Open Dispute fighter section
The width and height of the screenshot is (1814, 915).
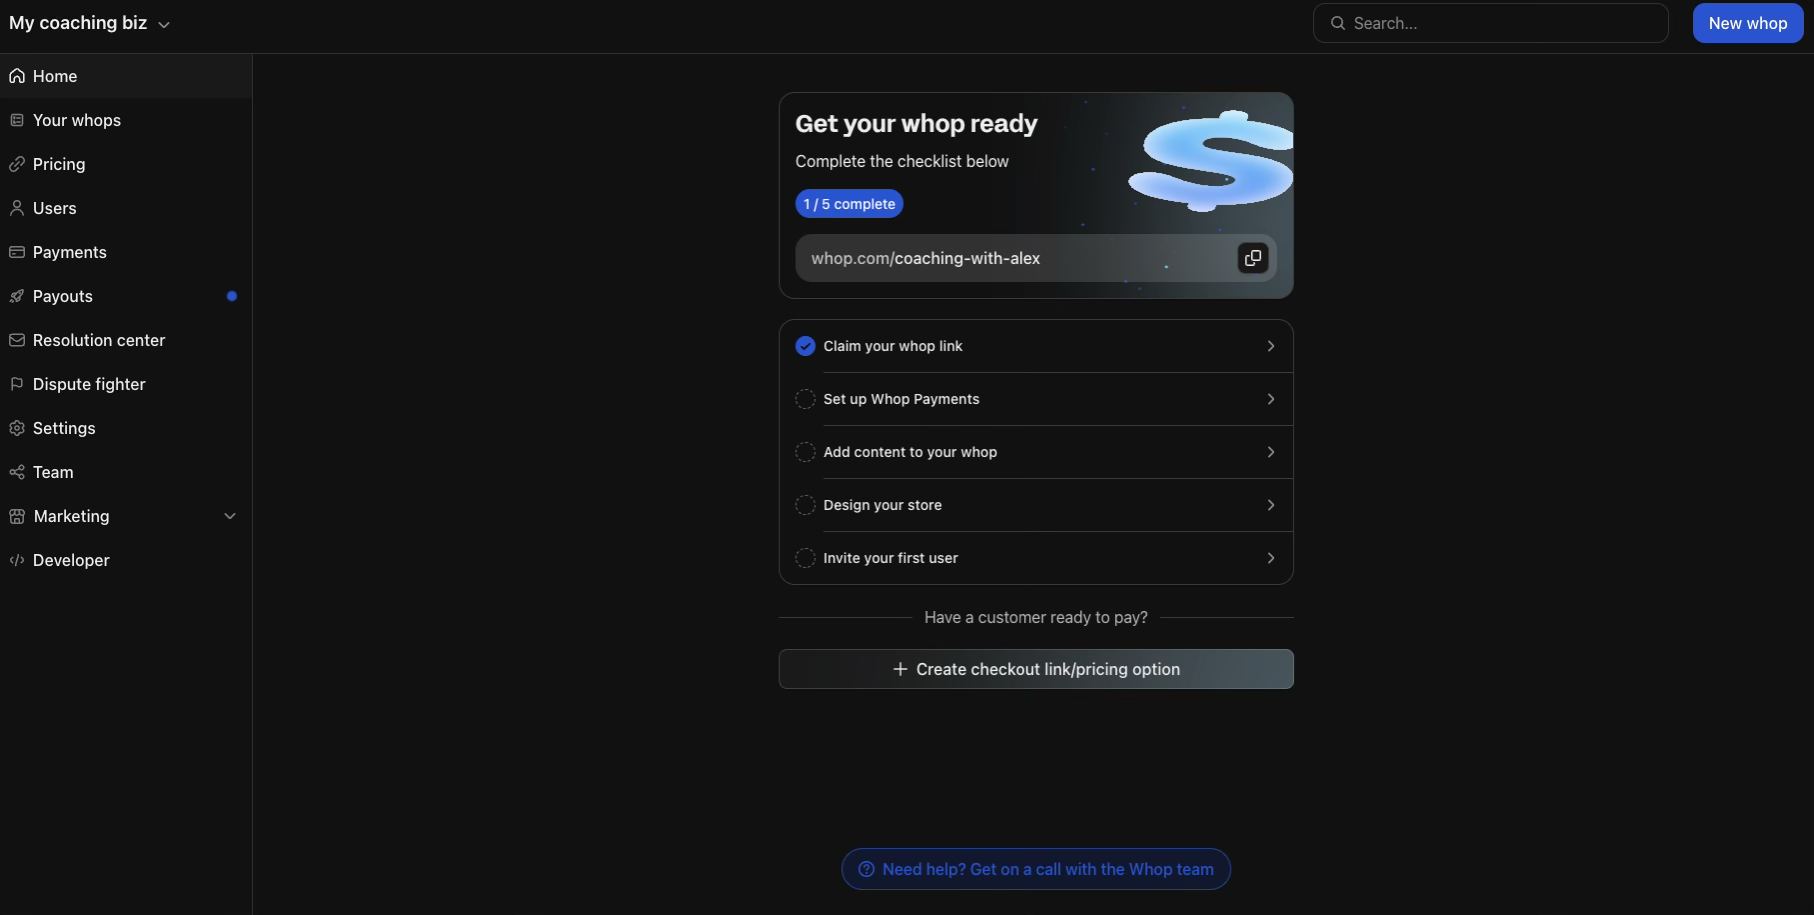point(126,384)
